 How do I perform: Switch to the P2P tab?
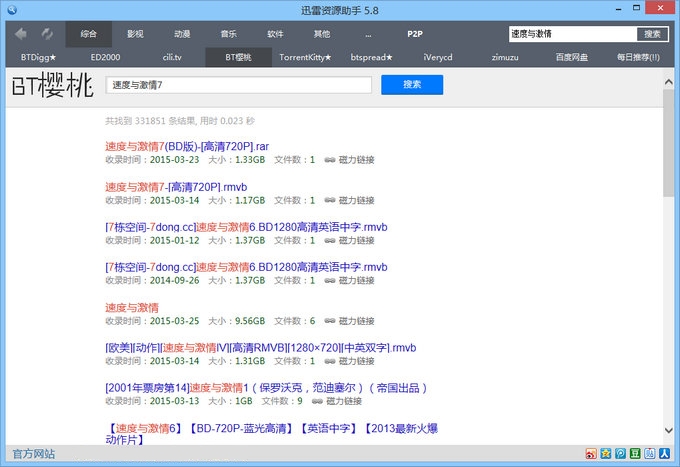tap(415, 34)
